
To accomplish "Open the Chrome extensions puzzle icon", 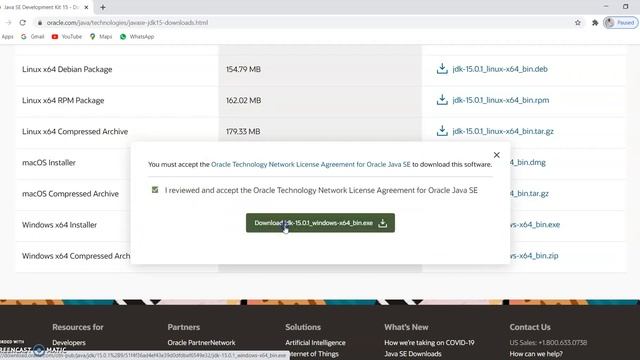I will click(x=595, y=22).
